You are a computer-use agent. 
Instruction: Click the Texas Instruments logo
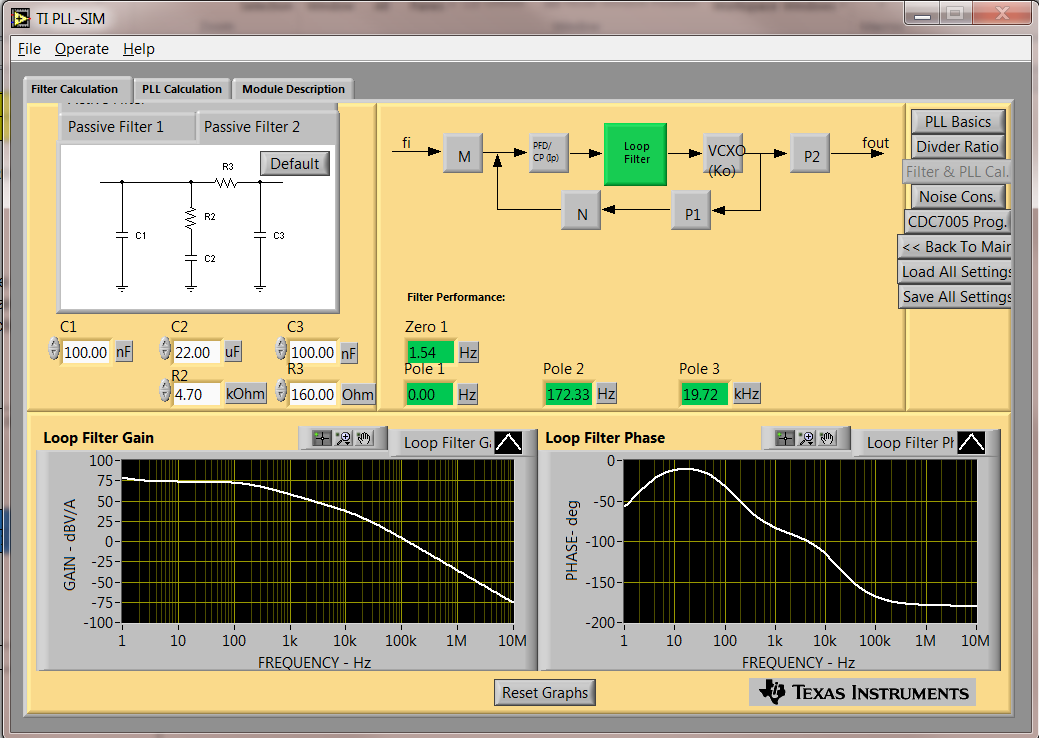pyautogui.click(x=863, y=692)
